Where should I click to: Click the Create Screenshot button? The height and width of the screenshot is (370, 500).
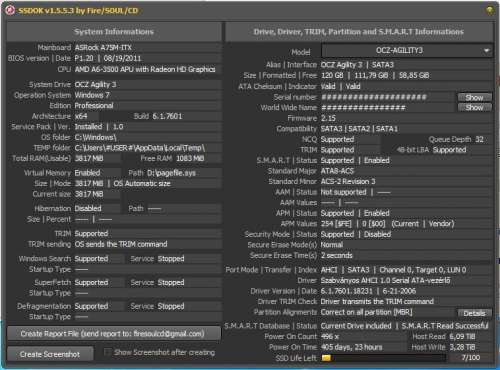pyautogui.click(x=50, y=354)
